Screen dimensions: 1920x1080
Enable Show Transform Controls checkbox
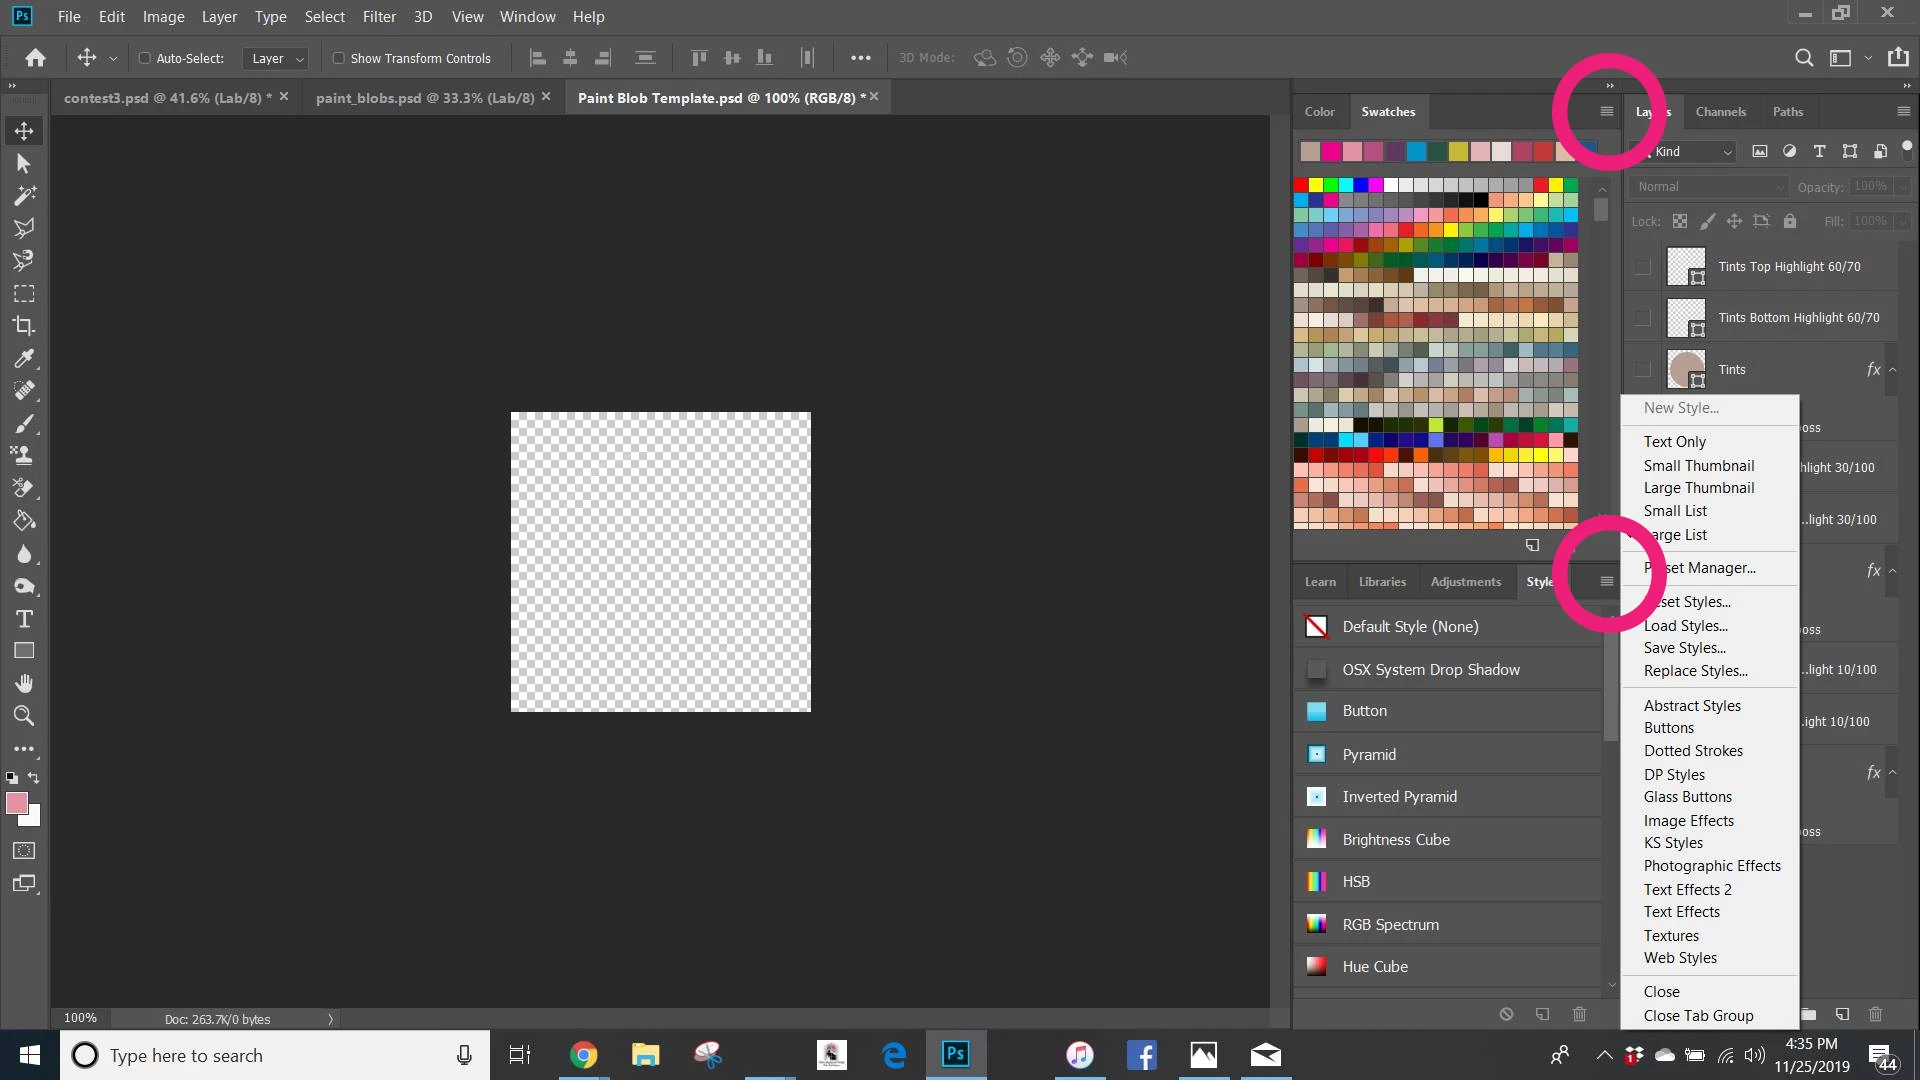pos(338,58)
